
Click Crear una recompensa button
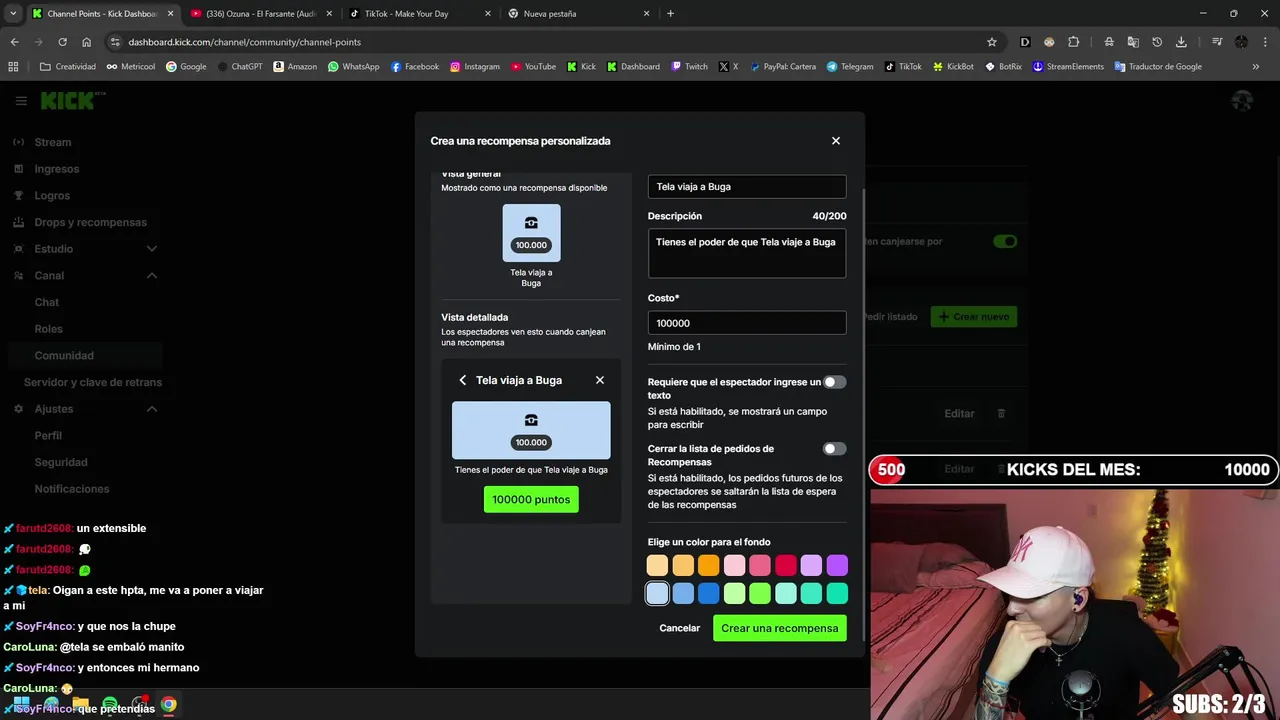pos(780,628)
